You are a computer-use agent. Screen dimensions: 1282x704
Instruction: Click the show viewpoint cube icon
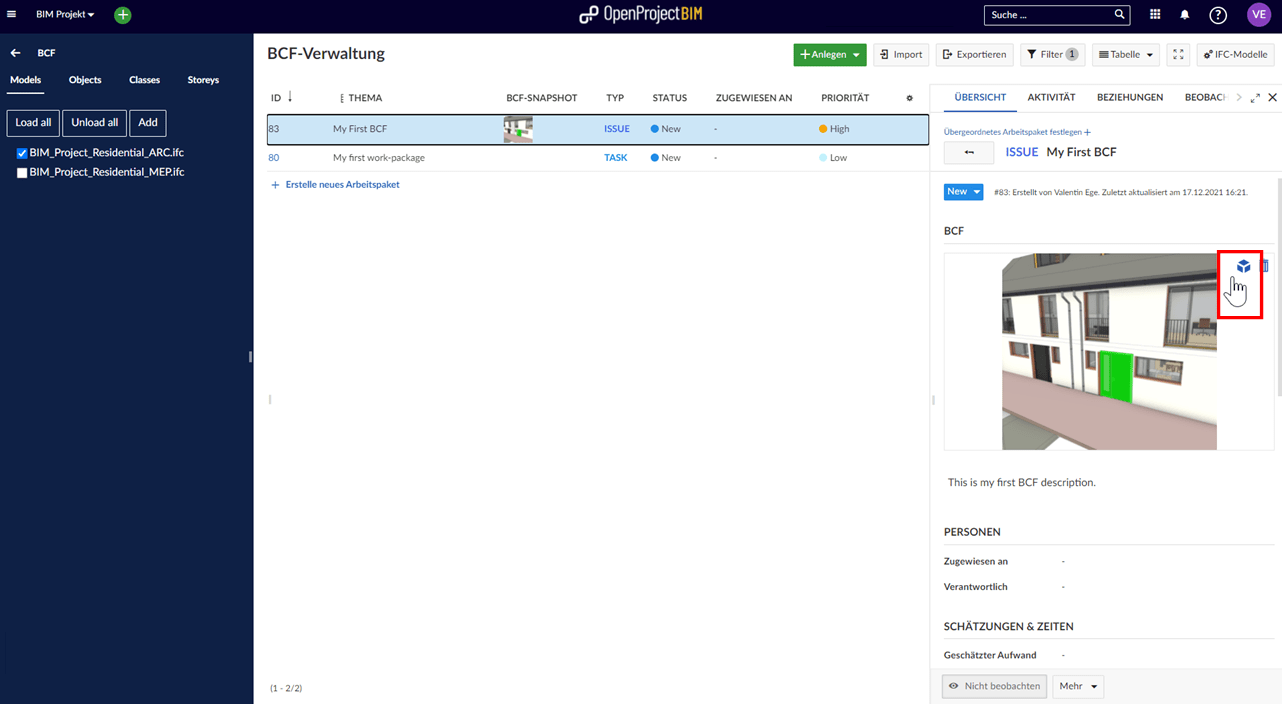click(x=1243, y=267)
